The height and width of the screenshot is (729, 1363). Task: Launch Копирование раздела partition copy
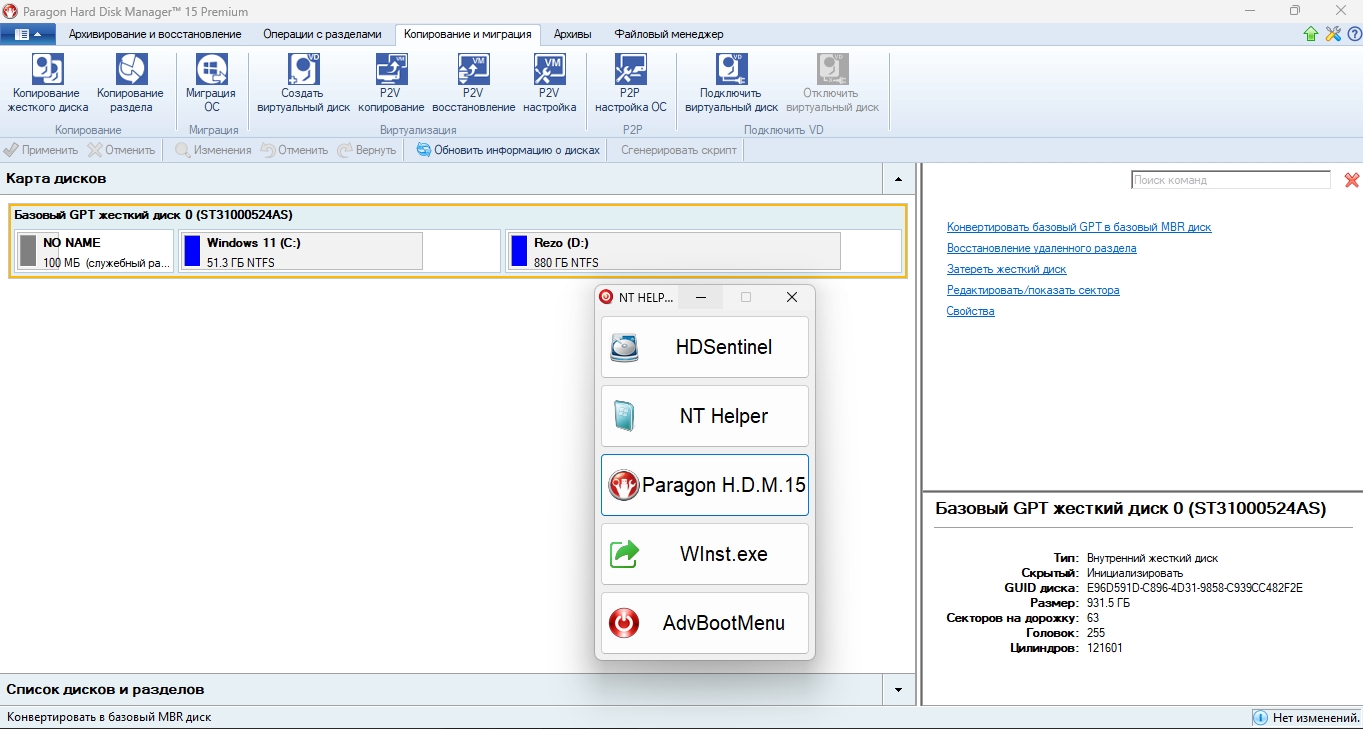pyautogui.click(x=130, y=83)
